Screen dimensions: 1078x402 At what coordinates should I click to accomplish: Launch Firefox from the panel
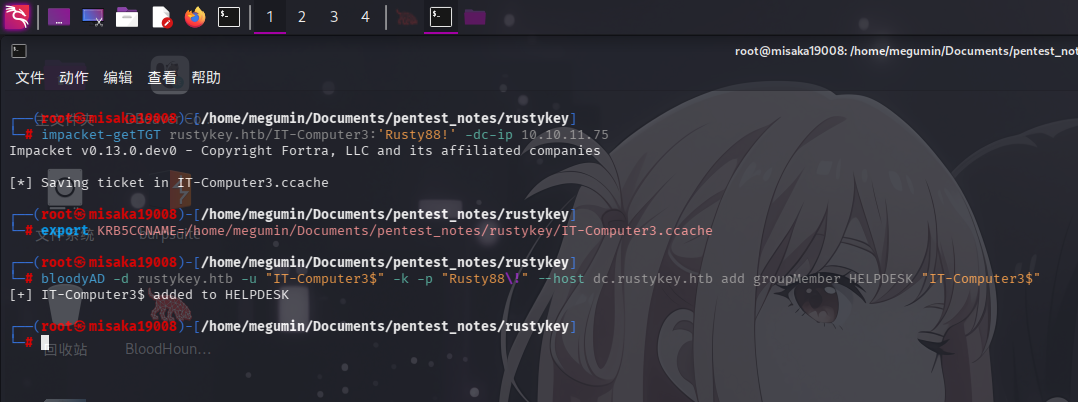pyautogui.click(x=195, y=16)
